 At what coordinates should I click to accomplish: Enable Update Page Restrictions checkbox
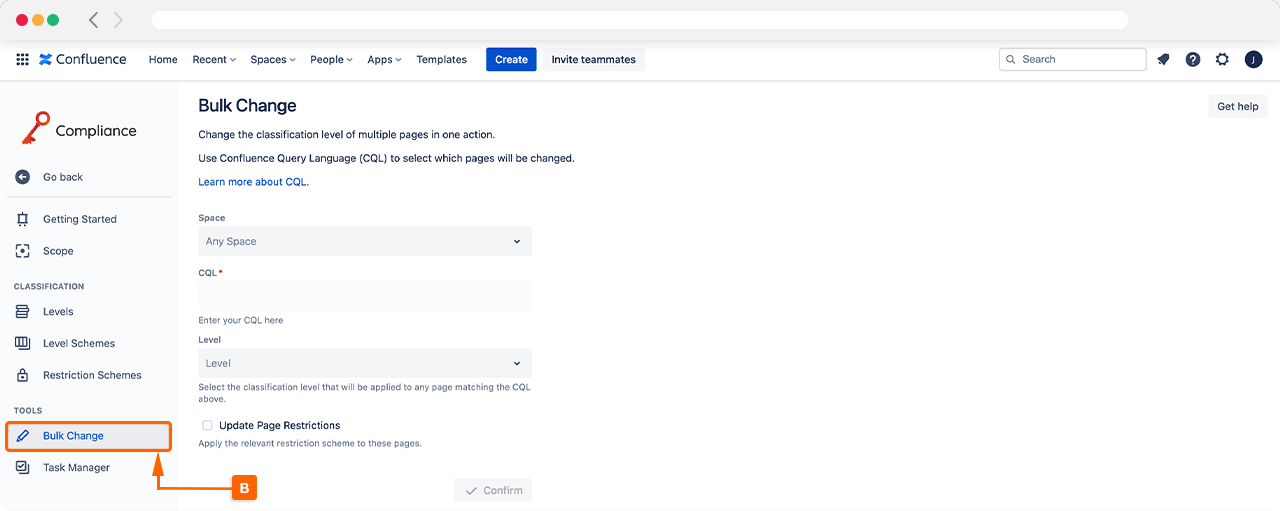[208, 425]
